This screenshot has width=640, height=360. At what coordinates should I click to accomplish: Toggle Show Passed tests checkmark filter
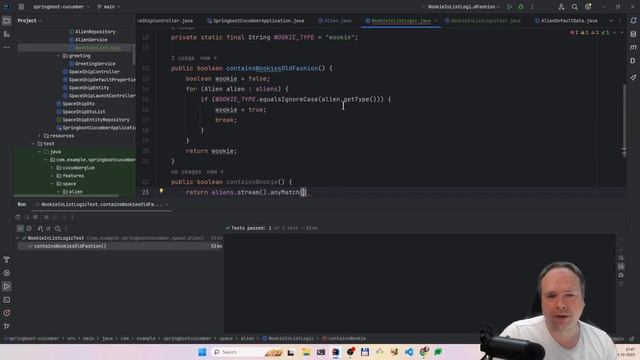(x=20, y=229)
